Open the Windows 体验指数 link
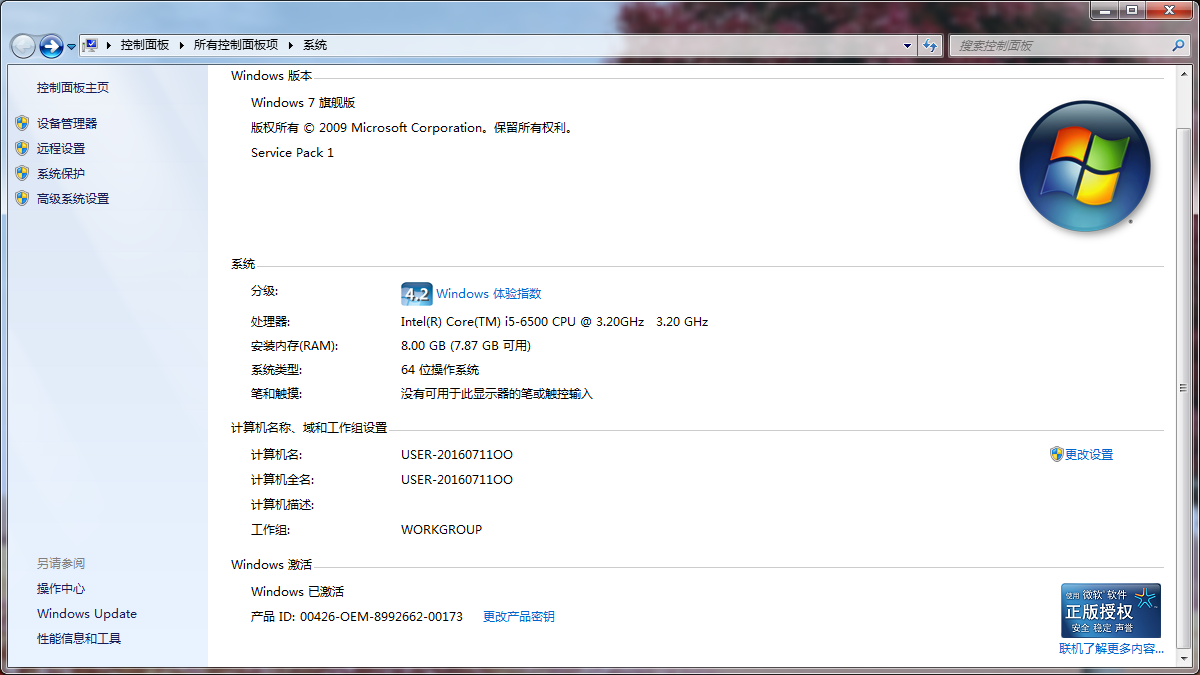This screenshot has height=675, width=1200. tap(489, 294)
